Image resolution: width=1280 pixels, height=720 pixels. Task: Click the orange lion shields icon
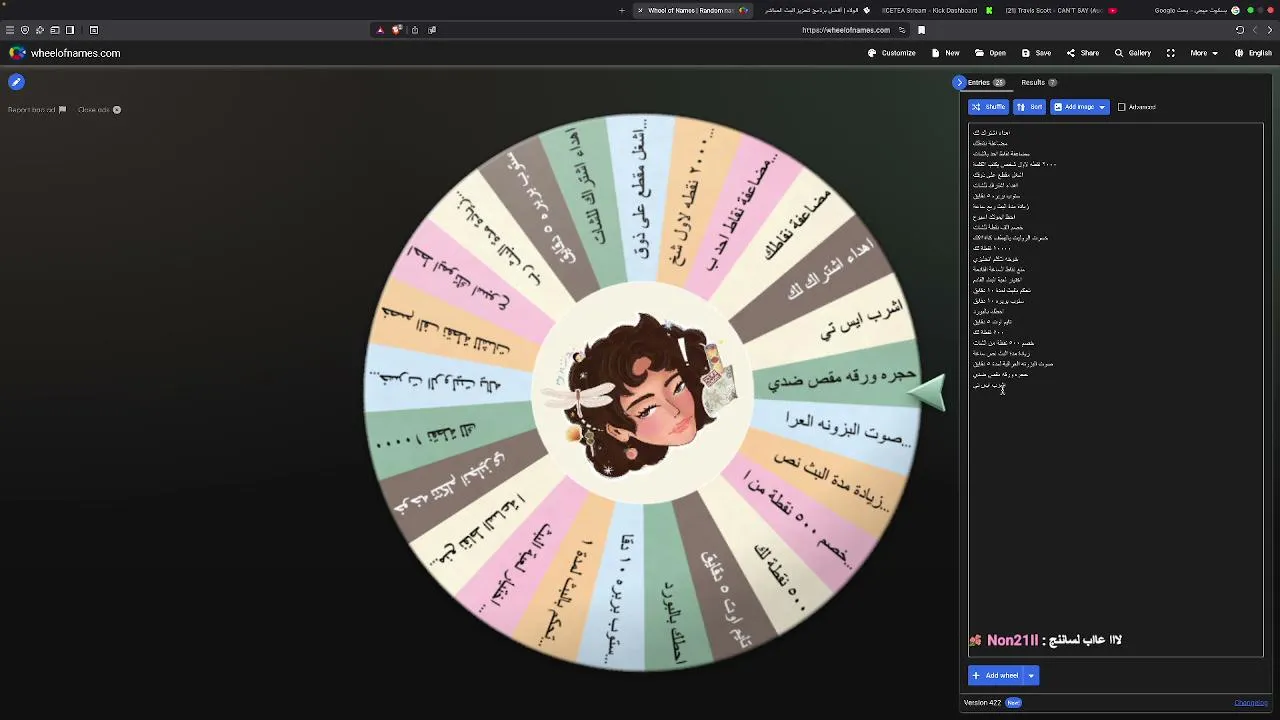coord(397,30)
